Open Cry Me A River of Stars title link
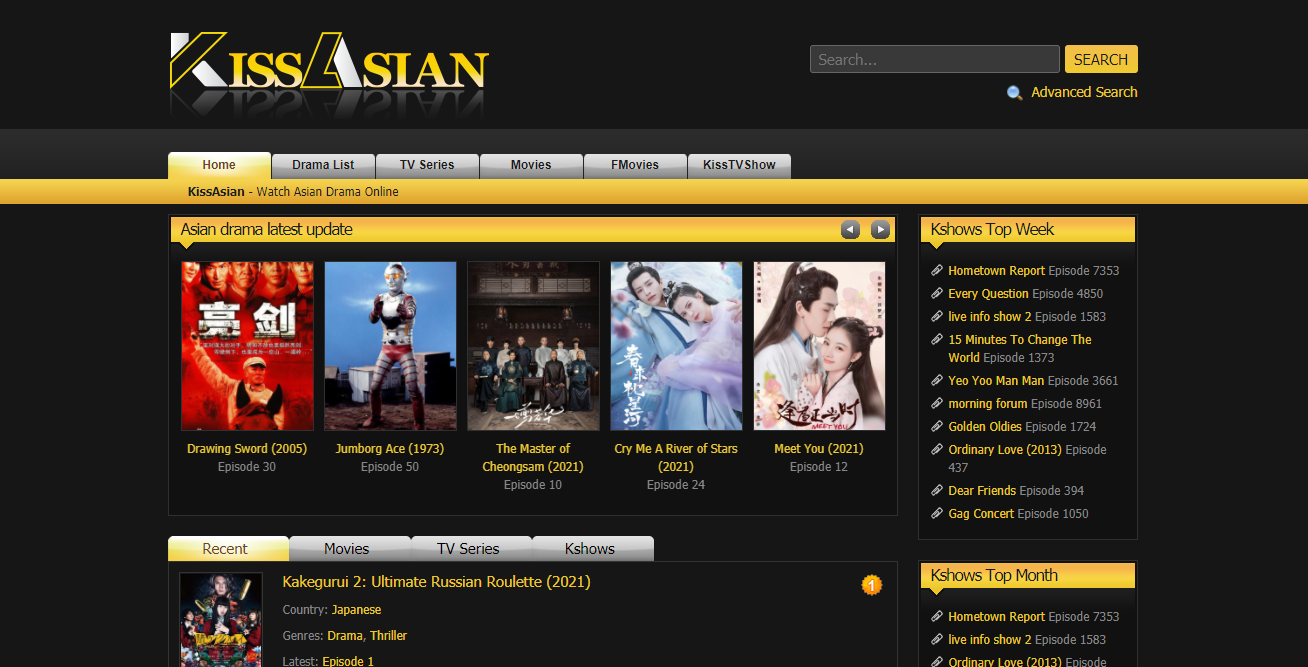Viewport: 1308px width, 667px height. [x=676, y=458]
